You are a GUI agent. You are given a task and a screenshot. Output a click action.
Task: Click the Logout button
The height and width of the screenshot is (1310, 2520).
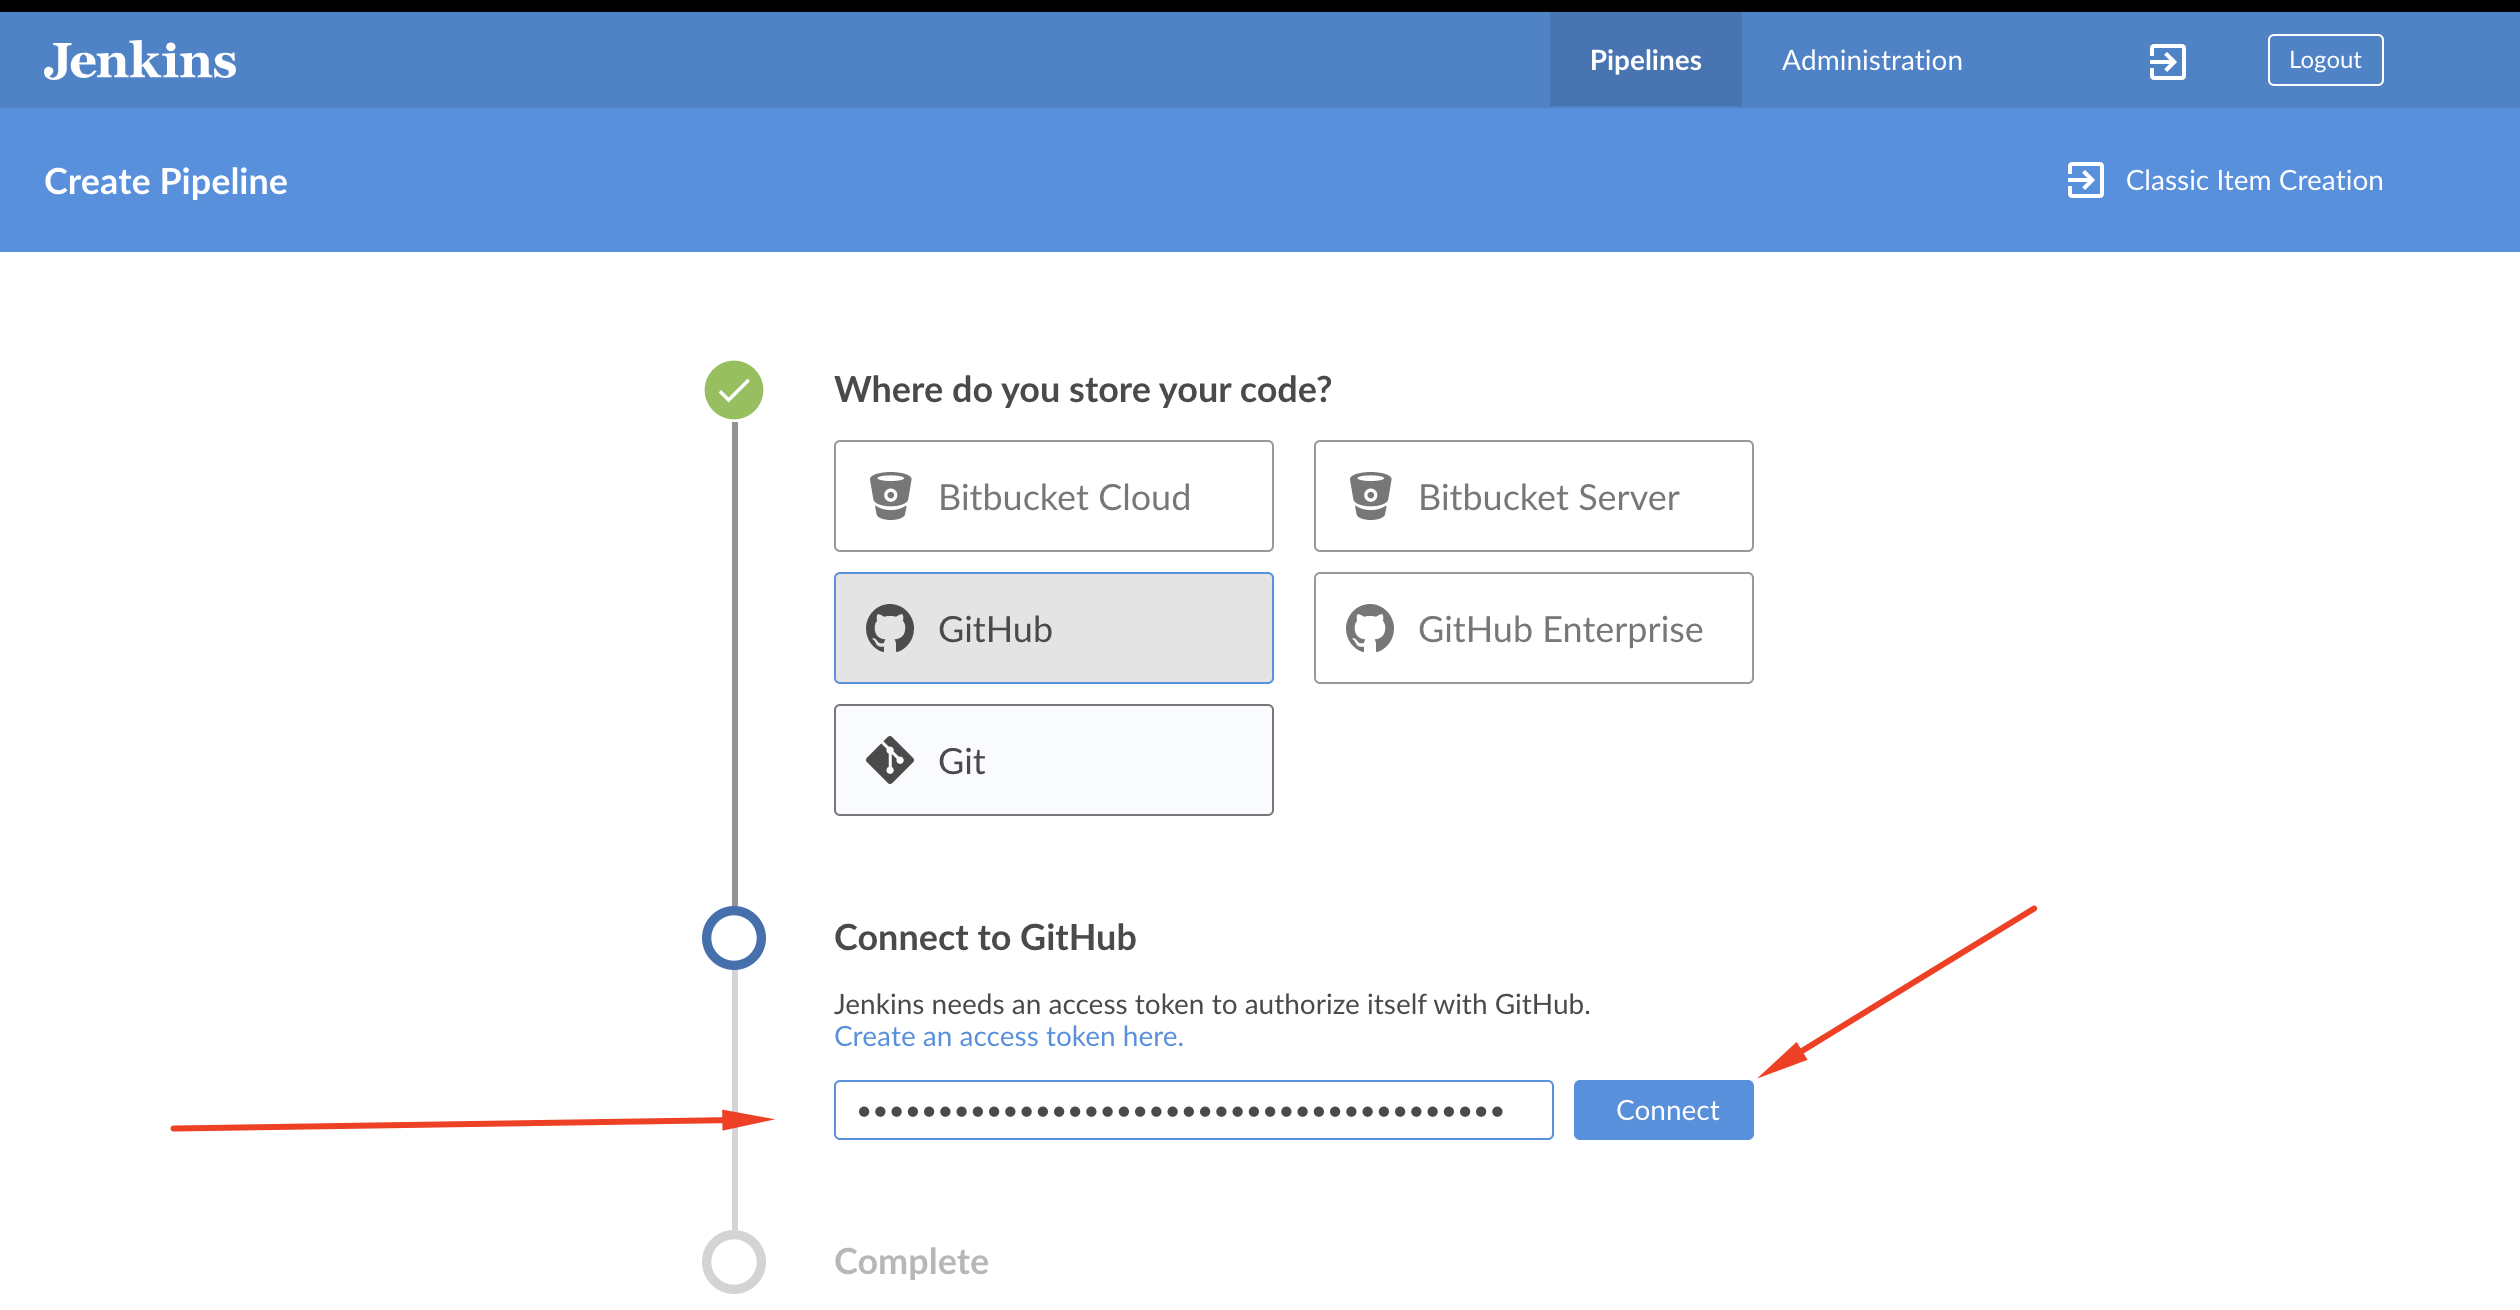[x=2325, y=59]
